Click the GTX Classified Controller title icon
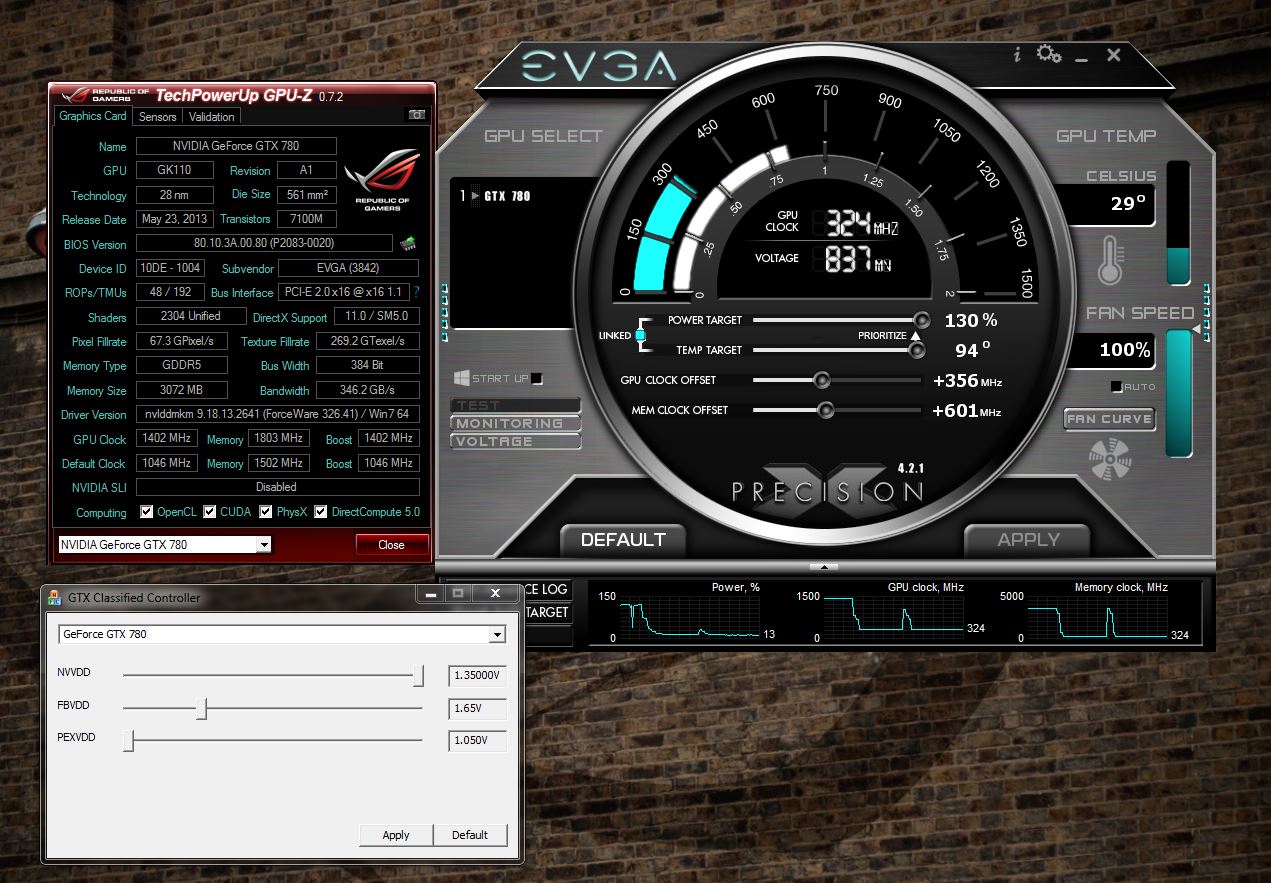1271x883 pixels. tap(55, 597)
